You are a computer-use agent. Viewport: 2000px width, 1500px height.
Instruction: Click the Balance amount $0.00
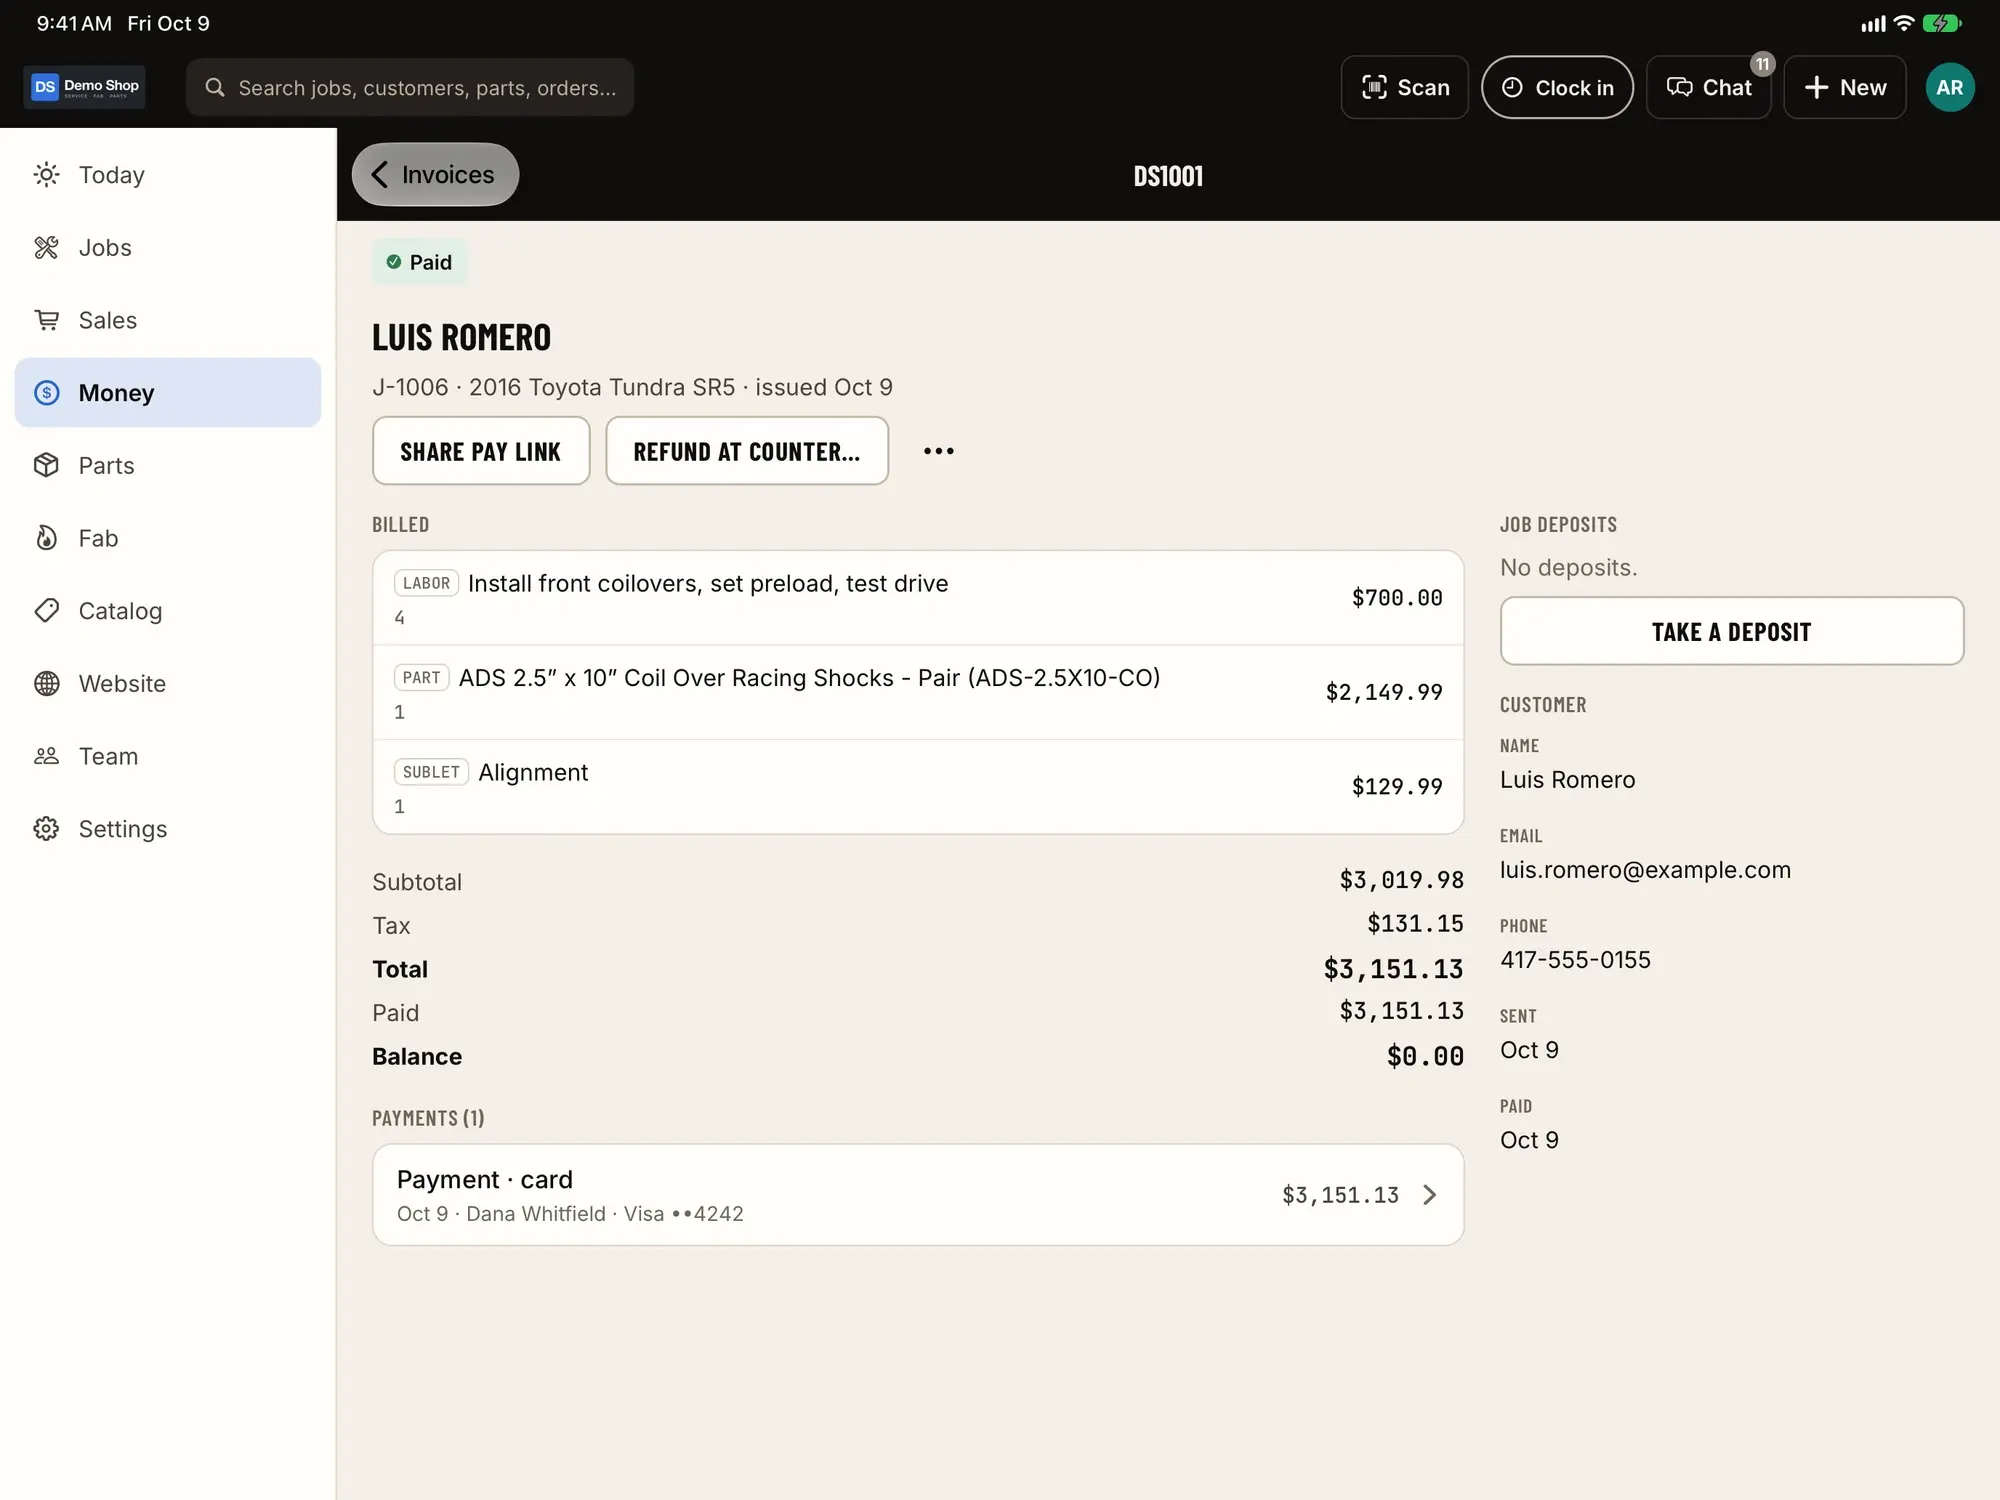click(1425, 1056)
